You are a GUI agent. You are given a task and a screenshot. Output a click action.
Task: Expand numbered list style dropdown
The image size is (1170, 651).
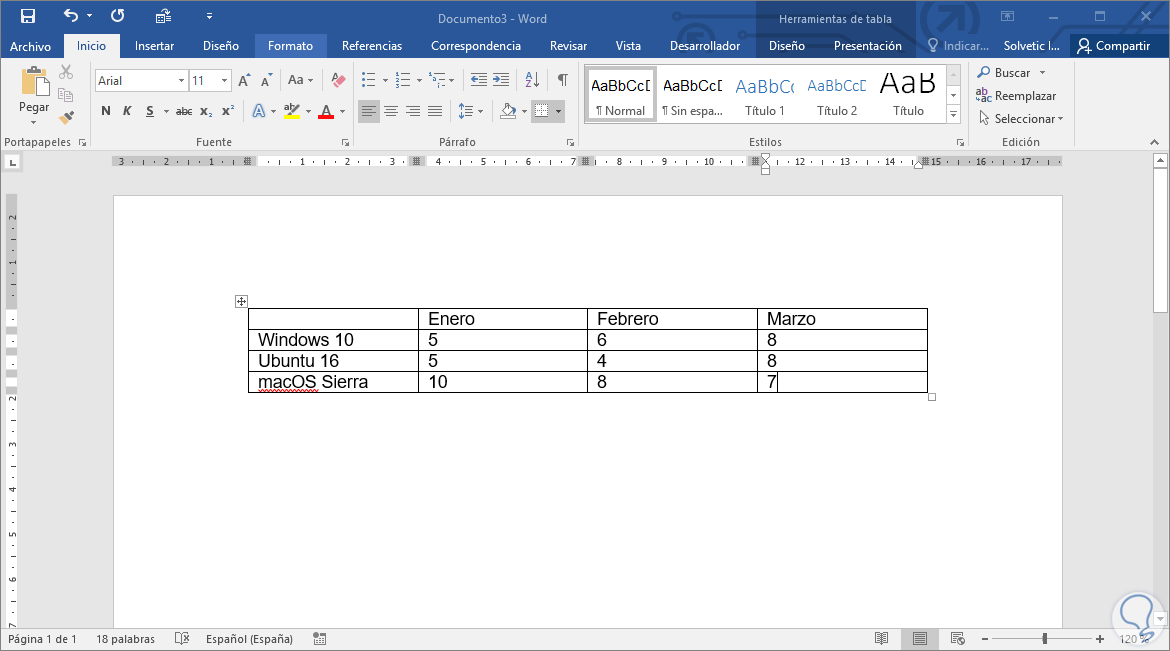click(419, 81)
